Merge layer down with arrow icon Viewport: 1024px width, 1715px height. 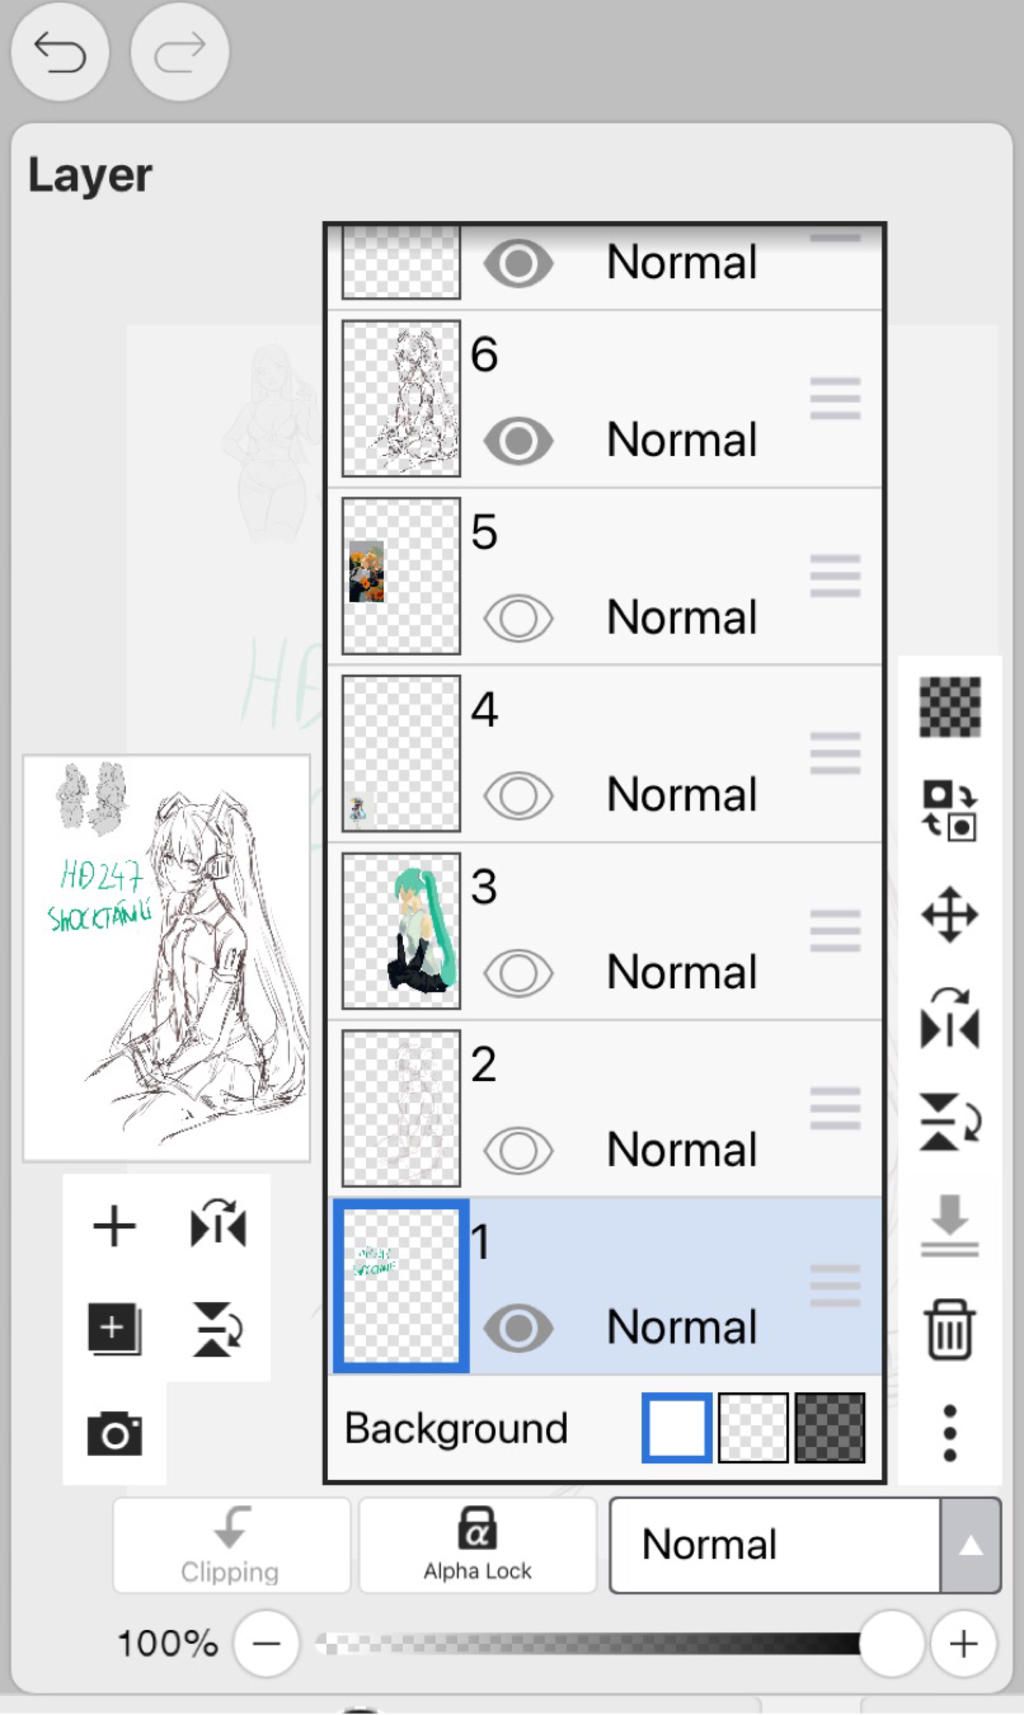[x=950, y=1226]
